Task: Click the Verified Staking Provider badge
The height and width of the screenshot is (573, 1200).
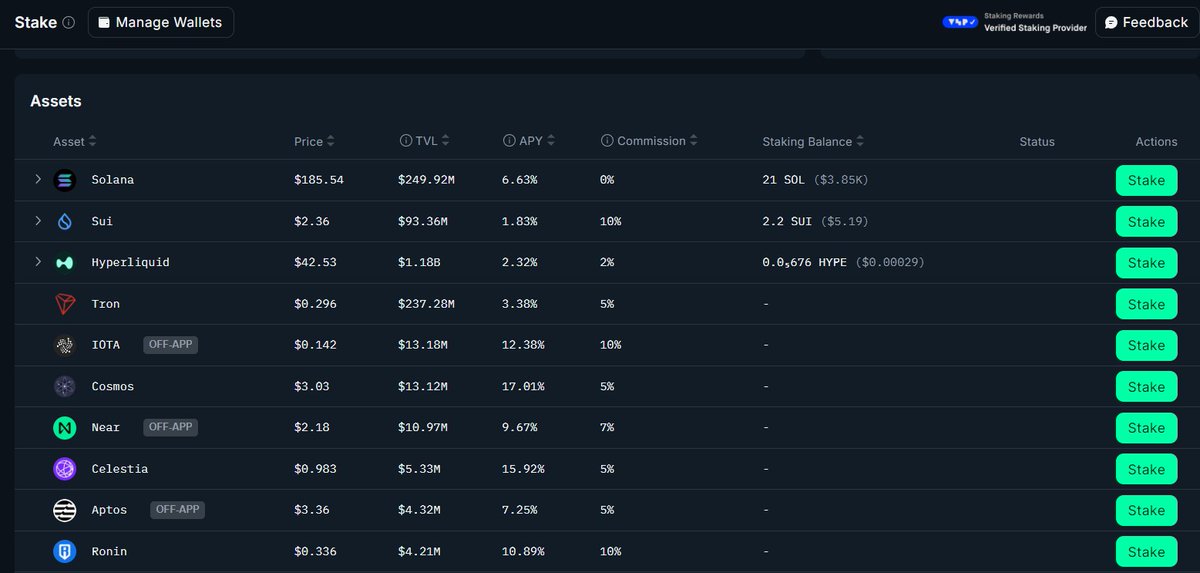Action: (1015, 22)
